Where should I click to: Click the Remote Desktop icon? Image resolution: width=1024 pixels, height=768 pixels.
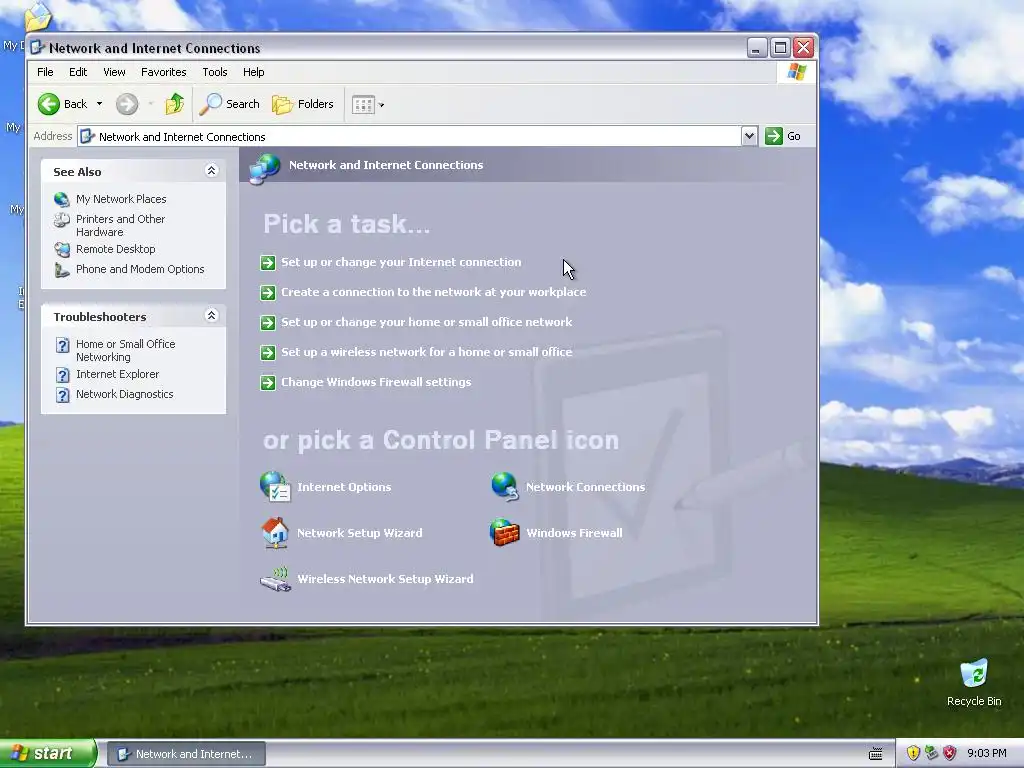pos(62,249)
